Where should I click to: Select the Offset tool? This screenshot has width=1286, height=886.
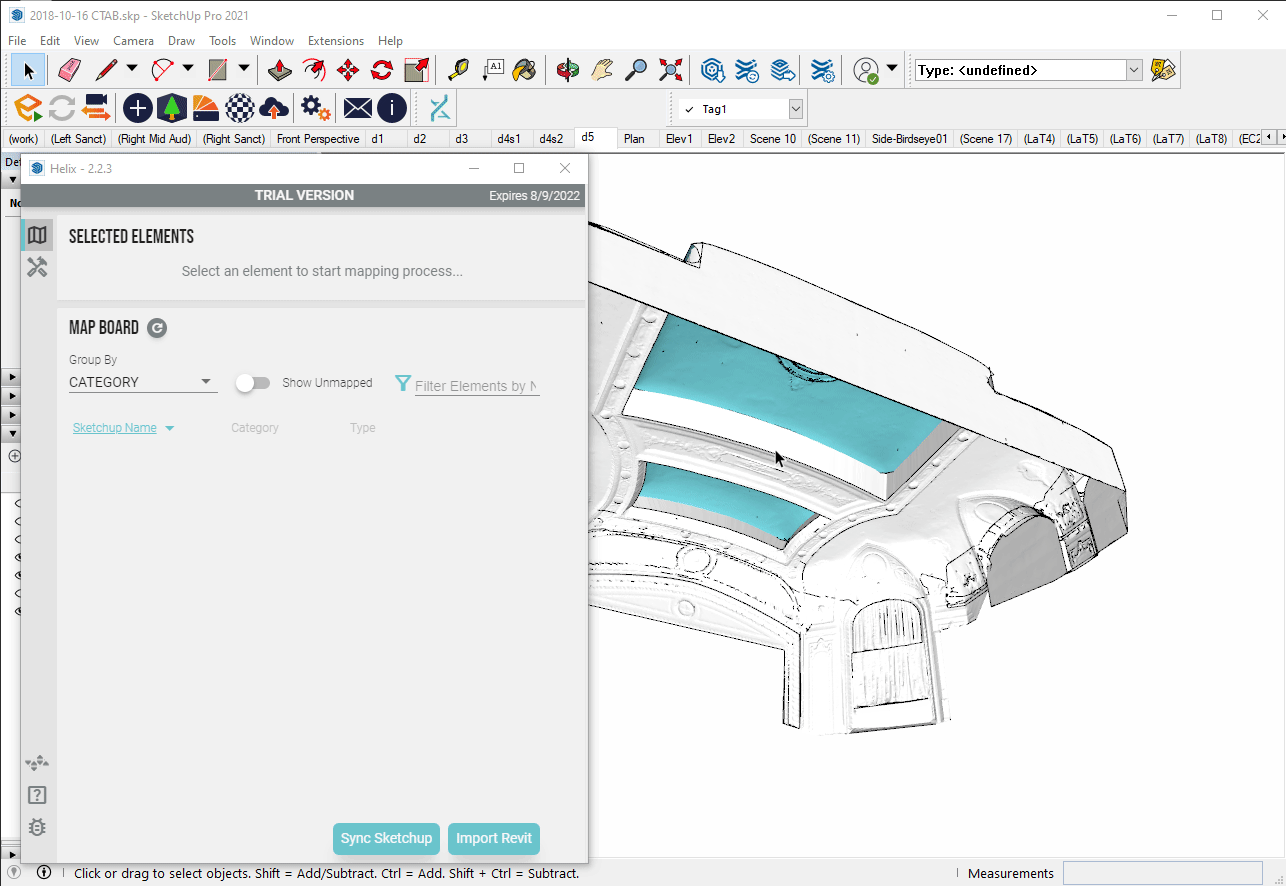(314, 70)
